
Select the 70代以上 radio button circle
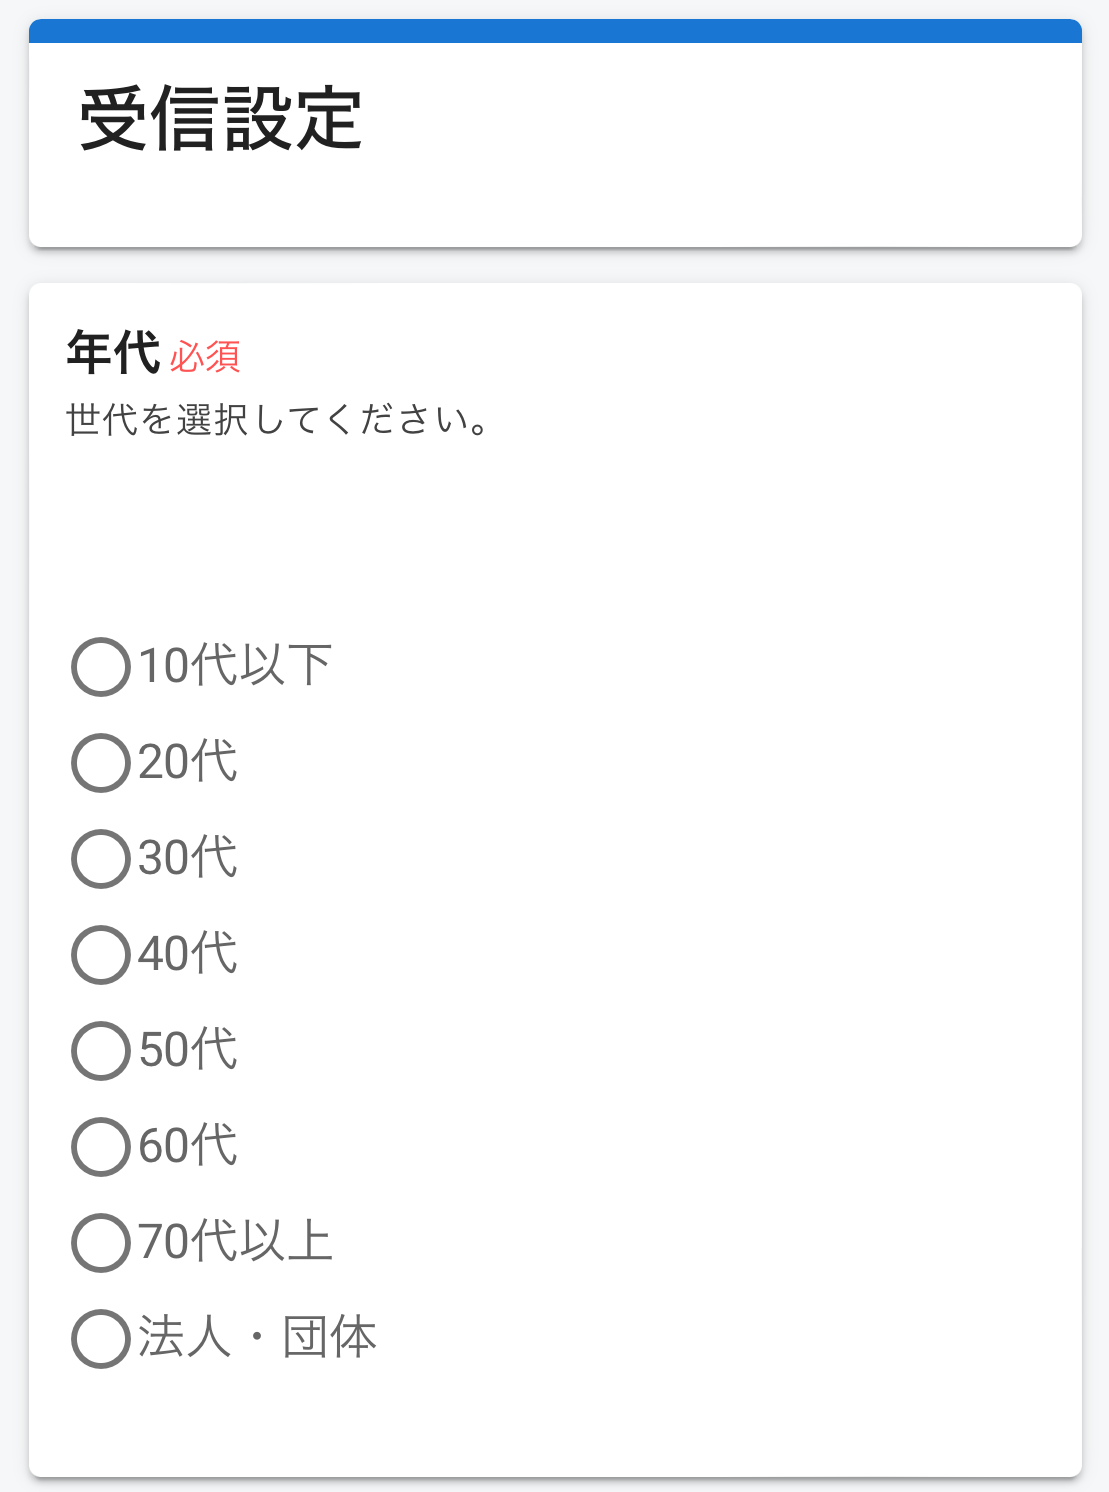101,1243
